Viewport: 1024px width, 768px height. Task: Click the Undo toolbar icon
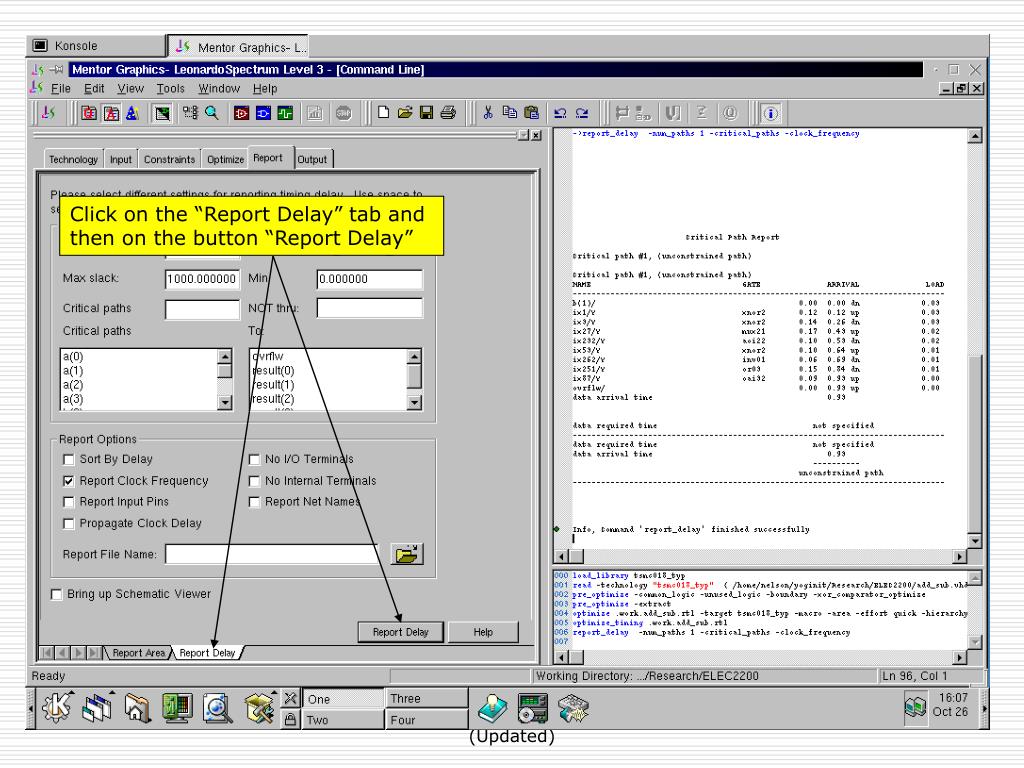[560, 113]
